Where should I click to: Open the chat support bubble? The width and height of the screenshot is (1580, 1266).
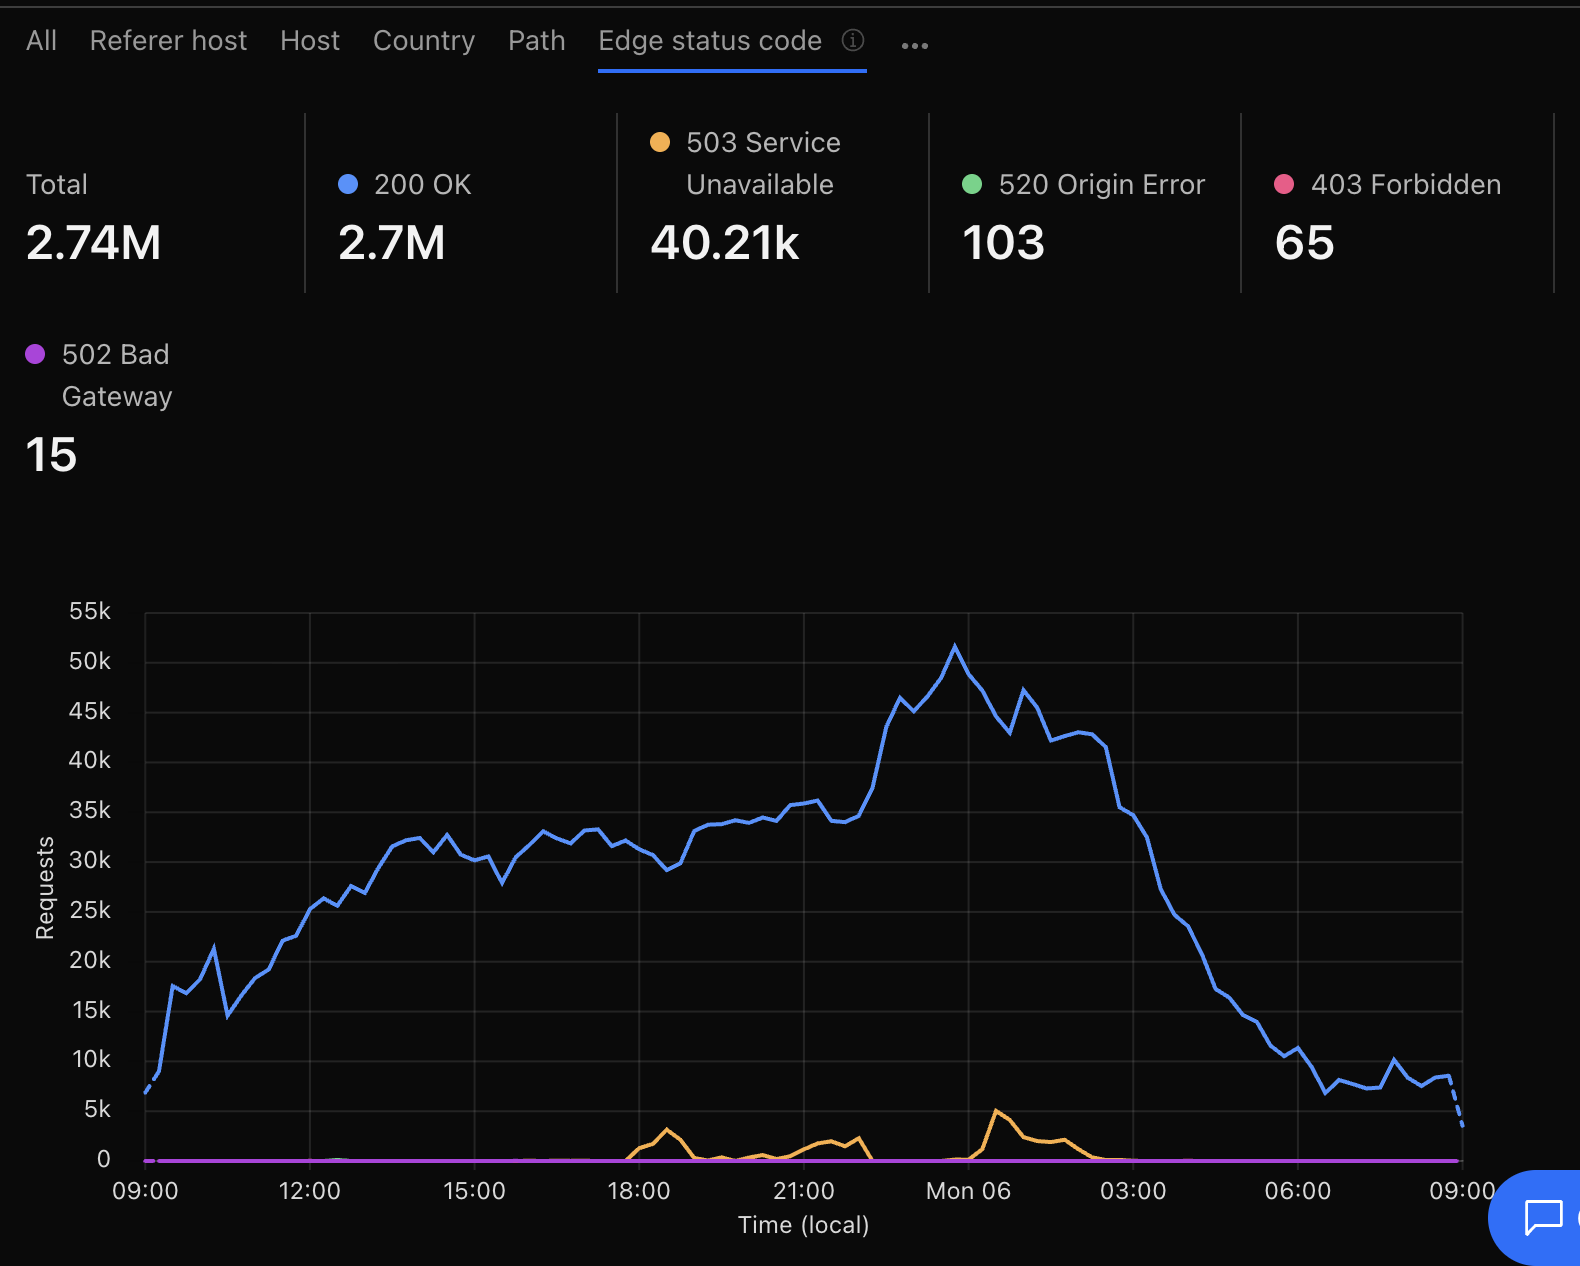[1542, 1217]
